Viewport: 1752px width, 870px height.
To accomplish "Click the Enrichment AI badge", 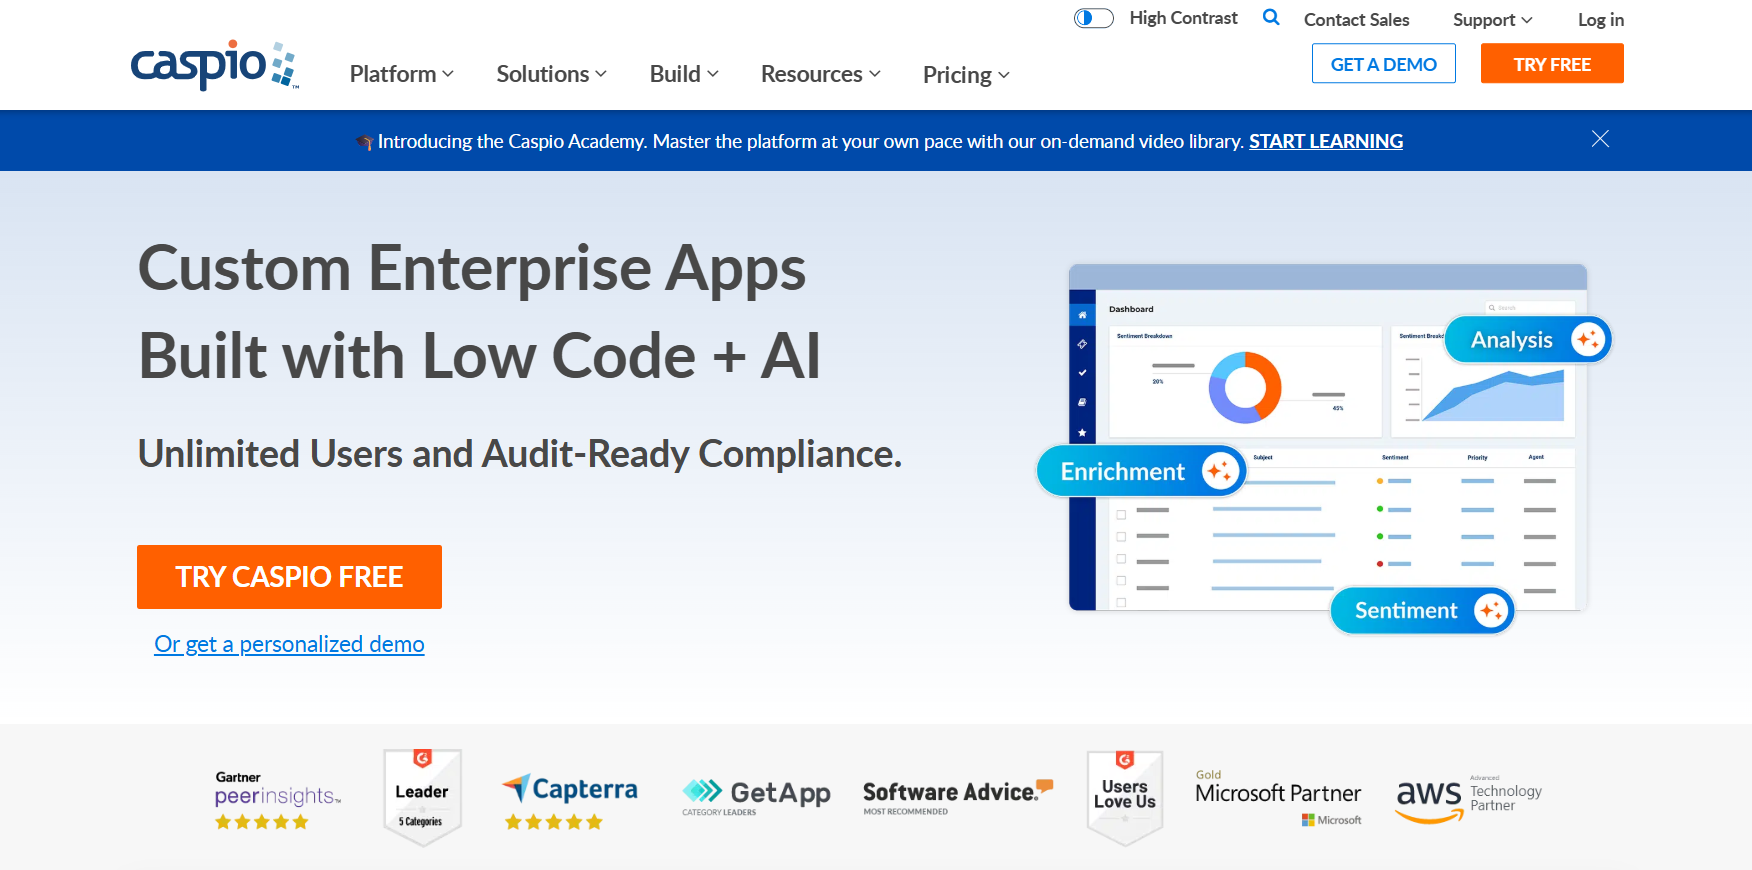I will pyautogui.click(x=1141, y=471).
